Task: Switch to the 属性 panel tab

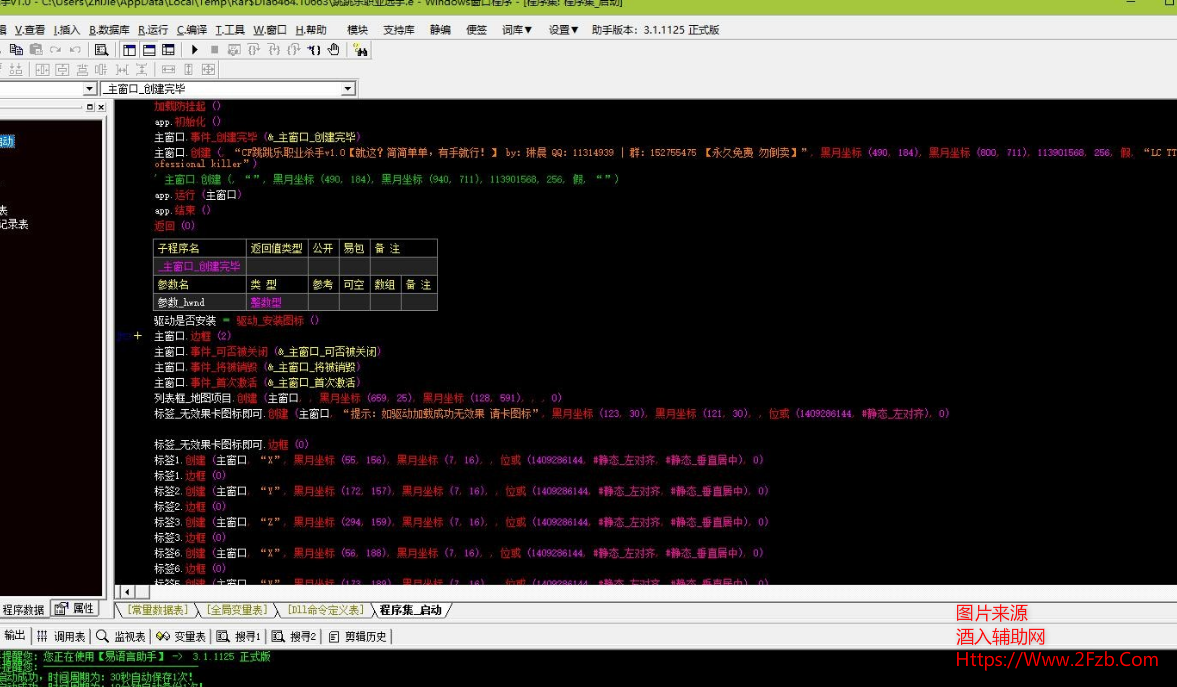Action: (x=76, y=609)
